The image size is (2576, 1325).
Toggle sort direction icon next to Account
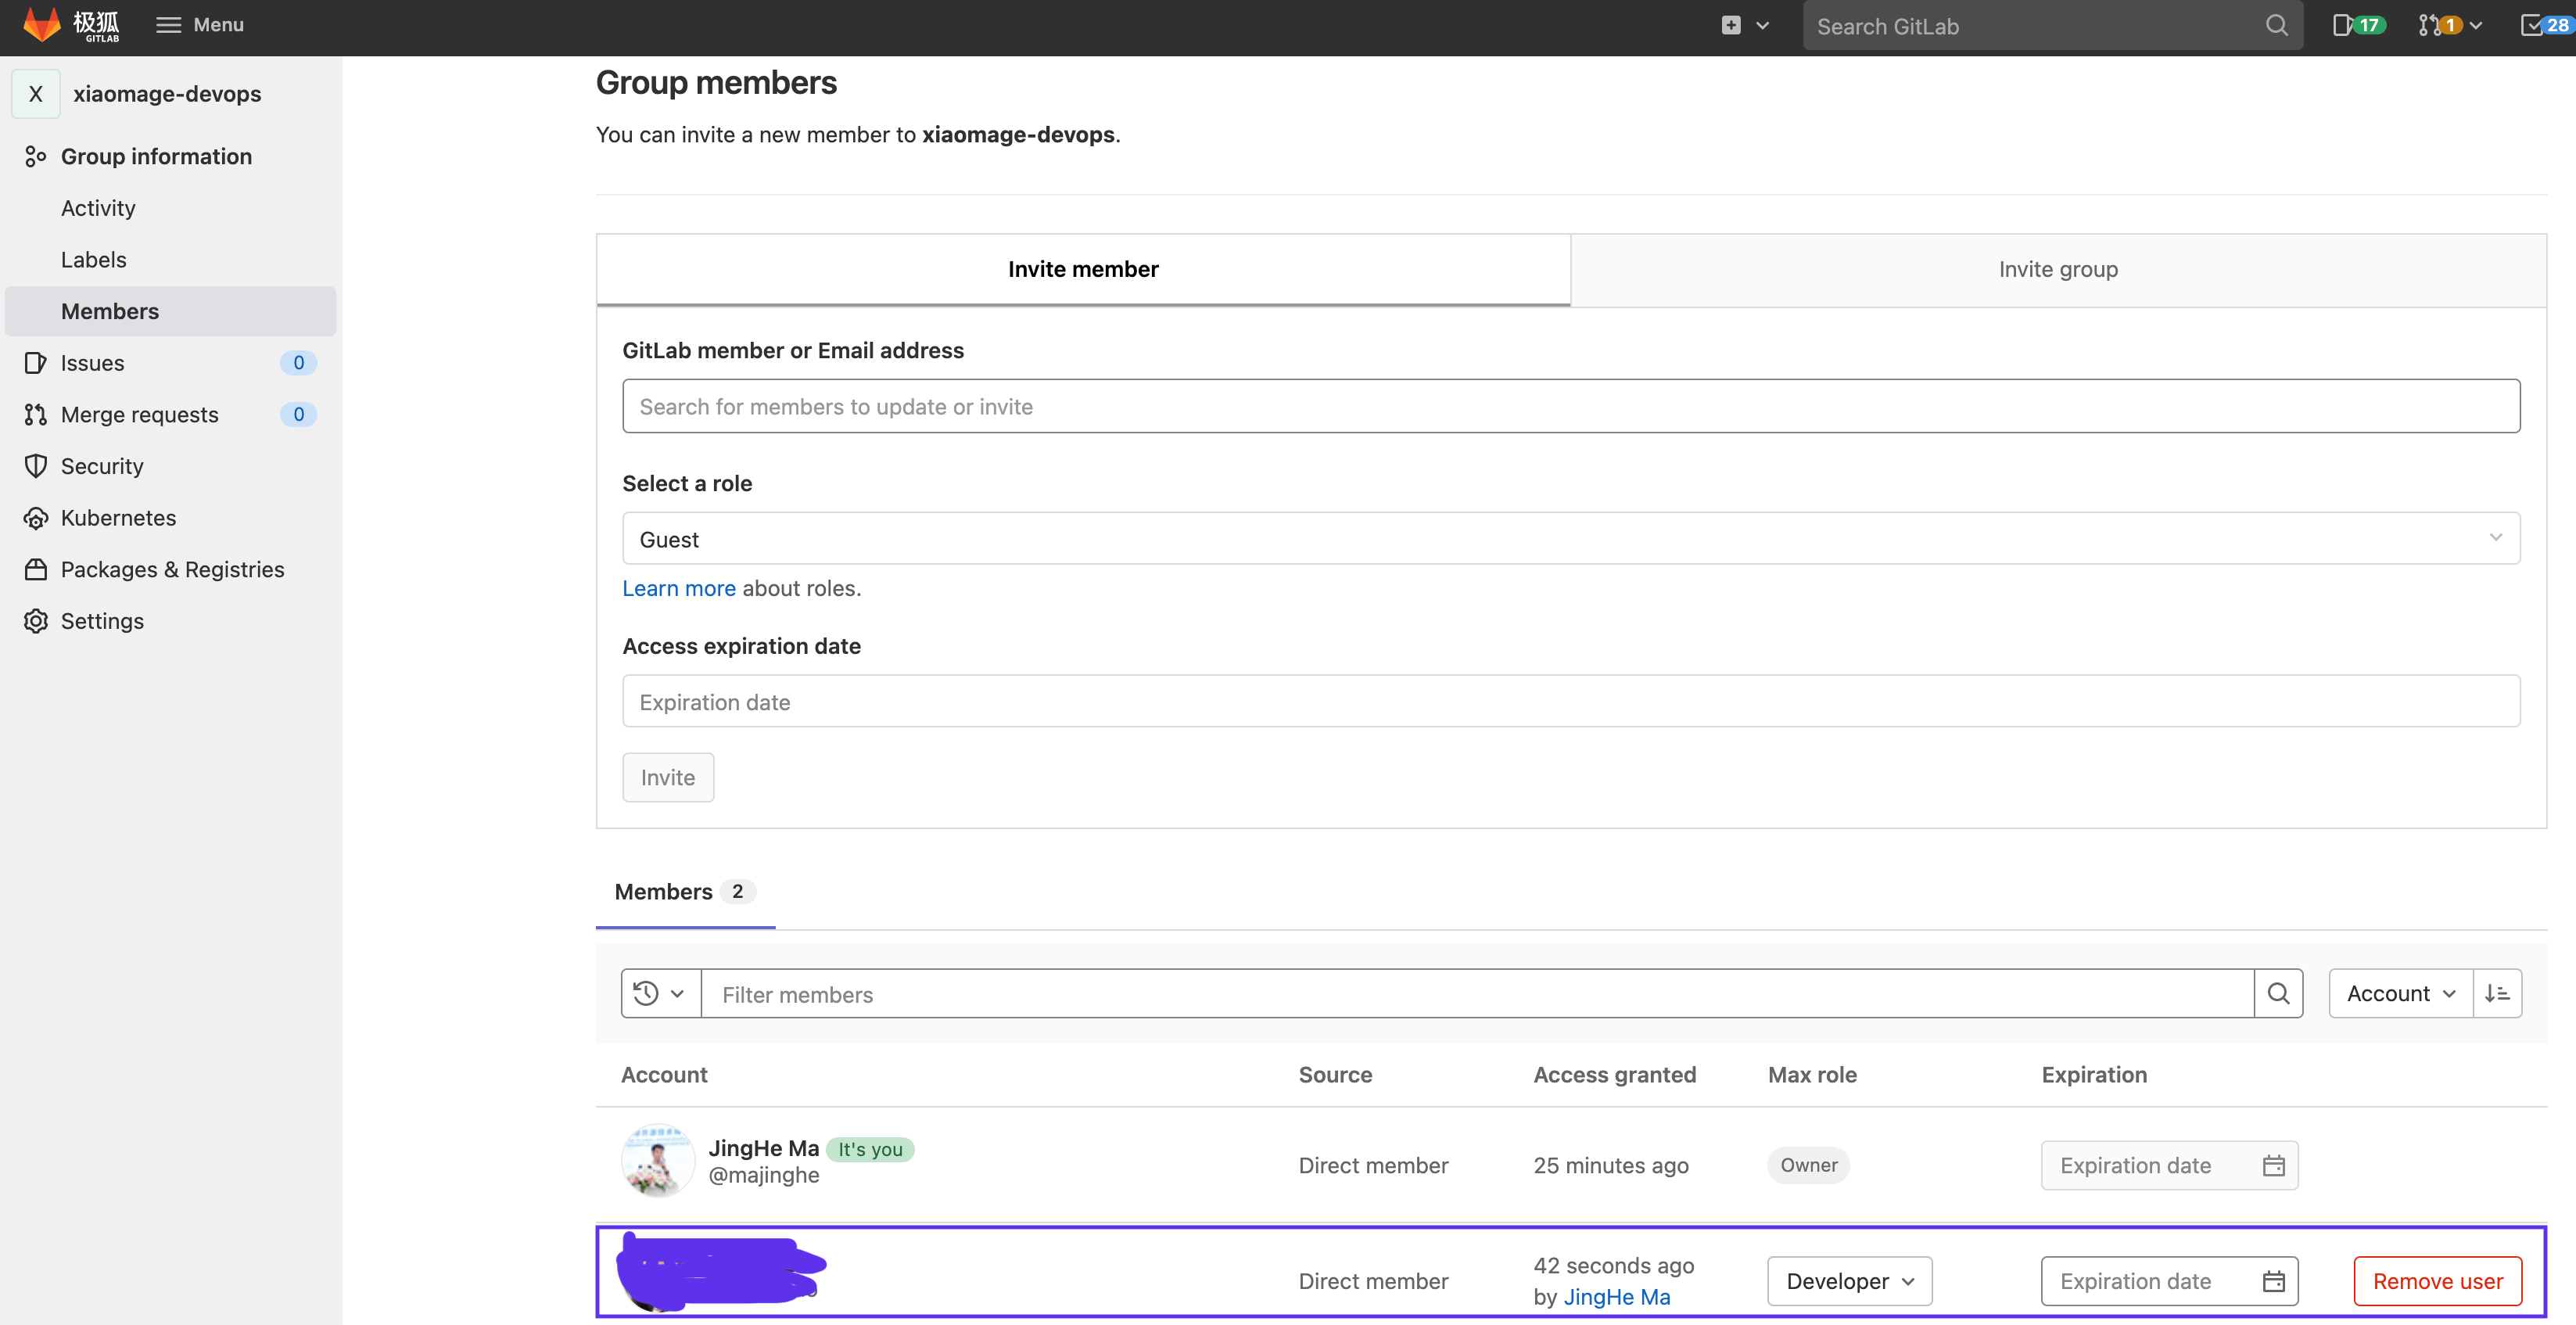point(2496,993)
